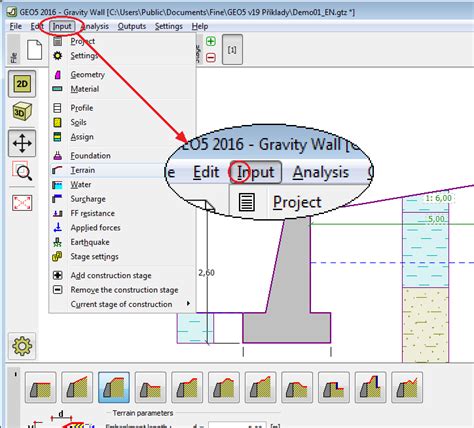Open the gear settings button
This screenshot has width=474, height=428.
(x=22, y=346)
